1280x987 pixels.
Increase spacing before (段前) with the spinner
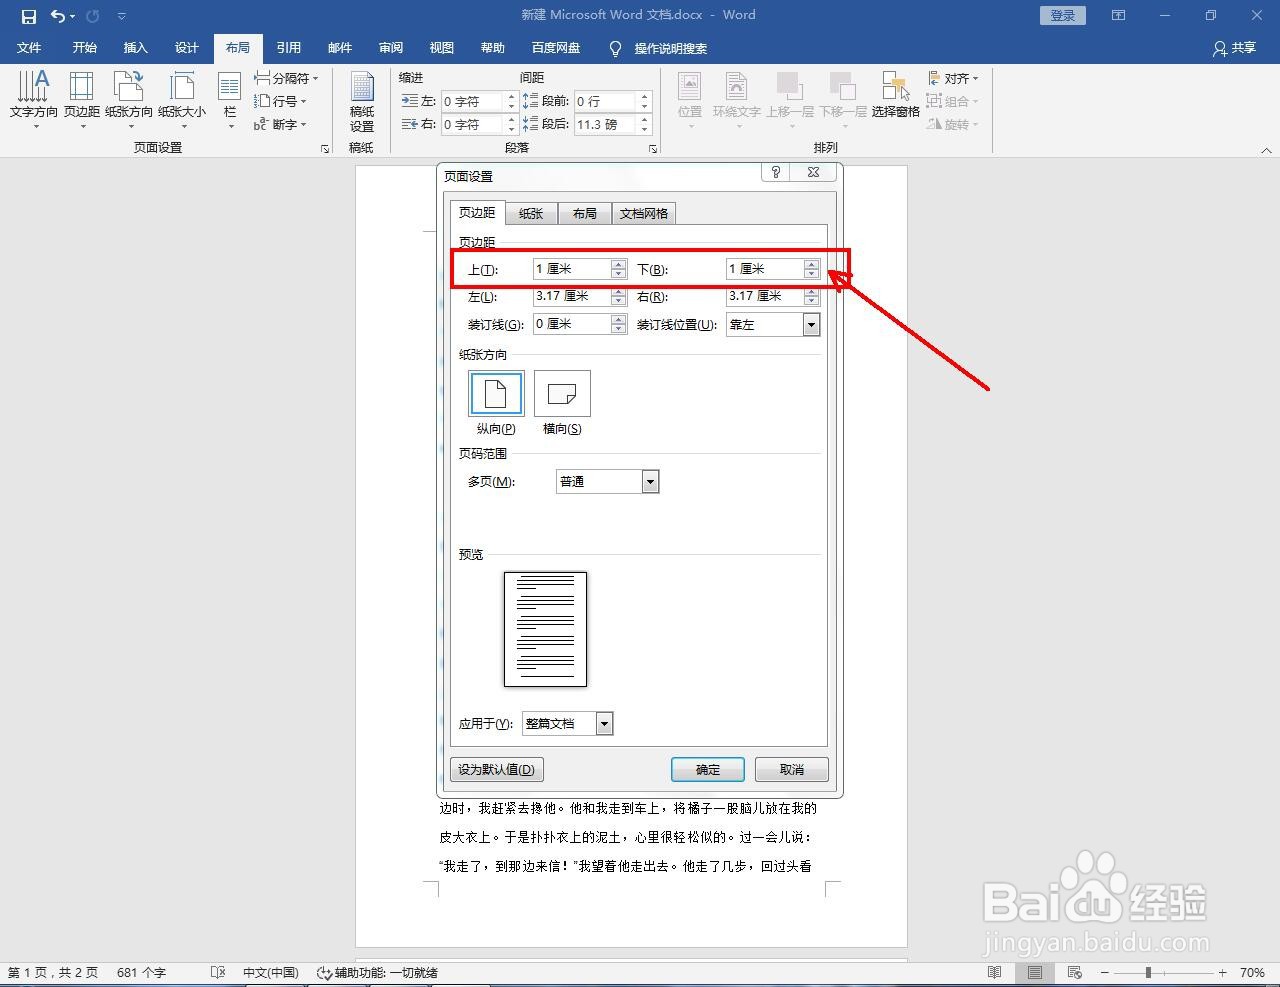point(645,97)
